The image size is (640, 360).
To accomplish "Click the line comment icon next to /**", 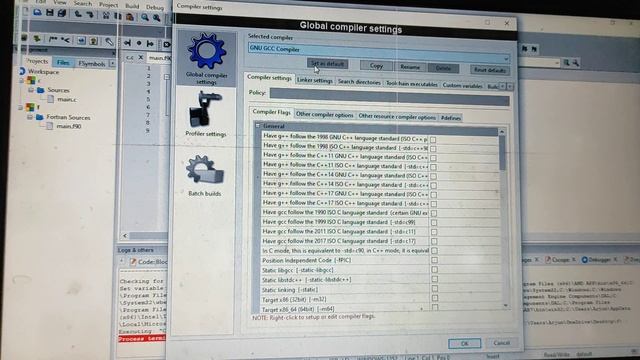I will coord(66,40).
